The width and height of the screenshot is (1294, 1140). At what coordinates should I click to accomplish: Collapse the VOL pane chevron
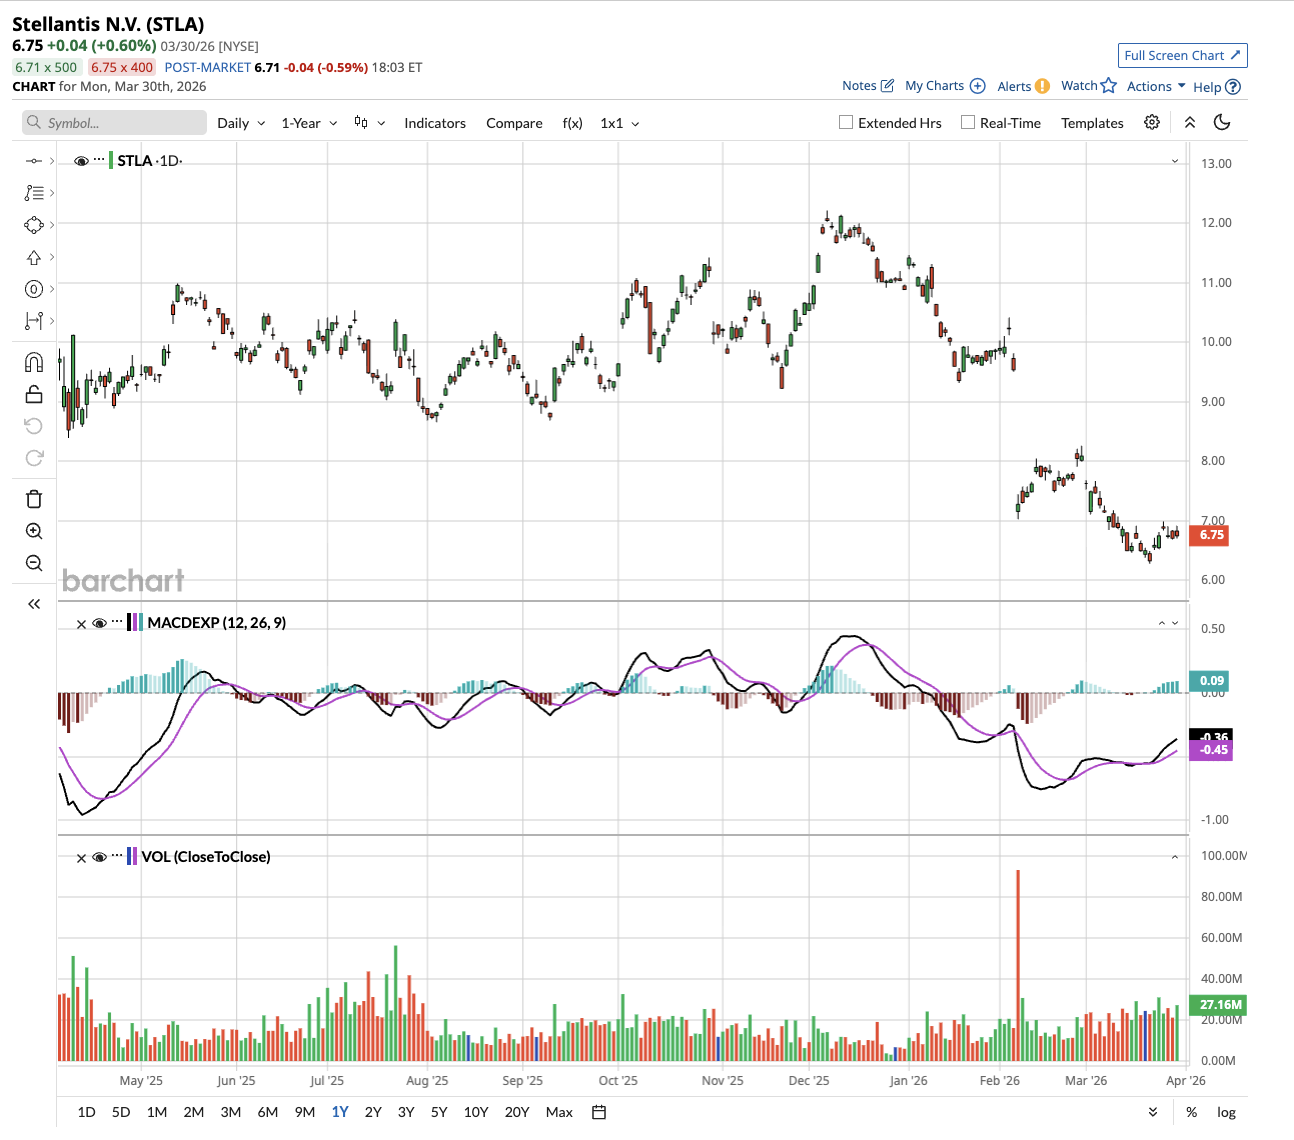click(x=1175, y=857)
